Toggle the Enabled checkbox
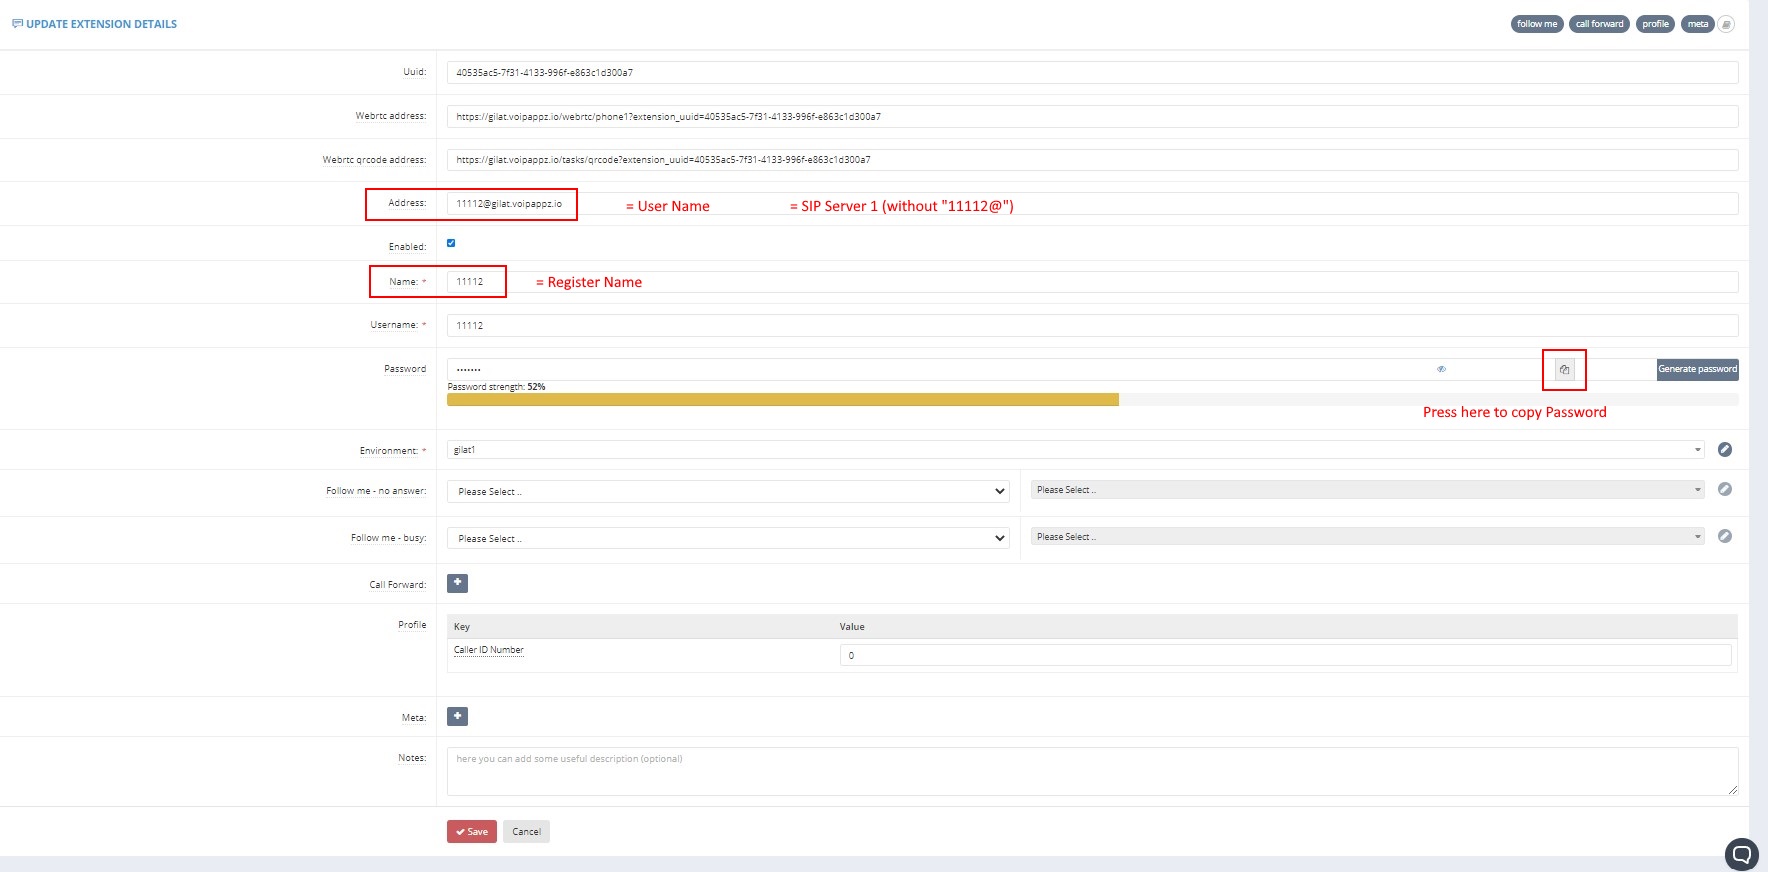1768x872 pixels. coord(451,243)
